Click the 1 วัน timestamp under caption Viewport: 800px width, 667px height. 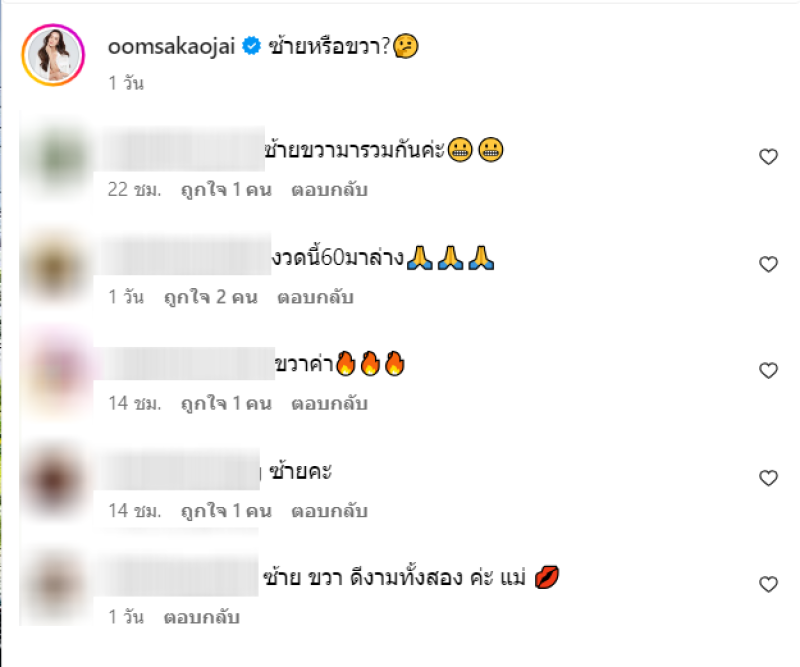point(126,83)
